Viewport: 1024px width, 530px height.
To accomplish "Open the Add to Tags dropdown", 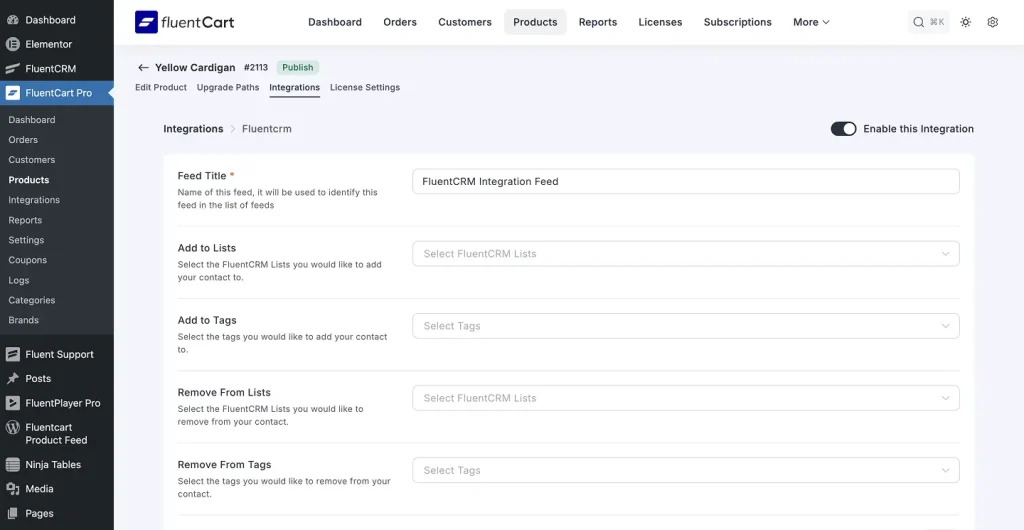I will pos(686,326).
